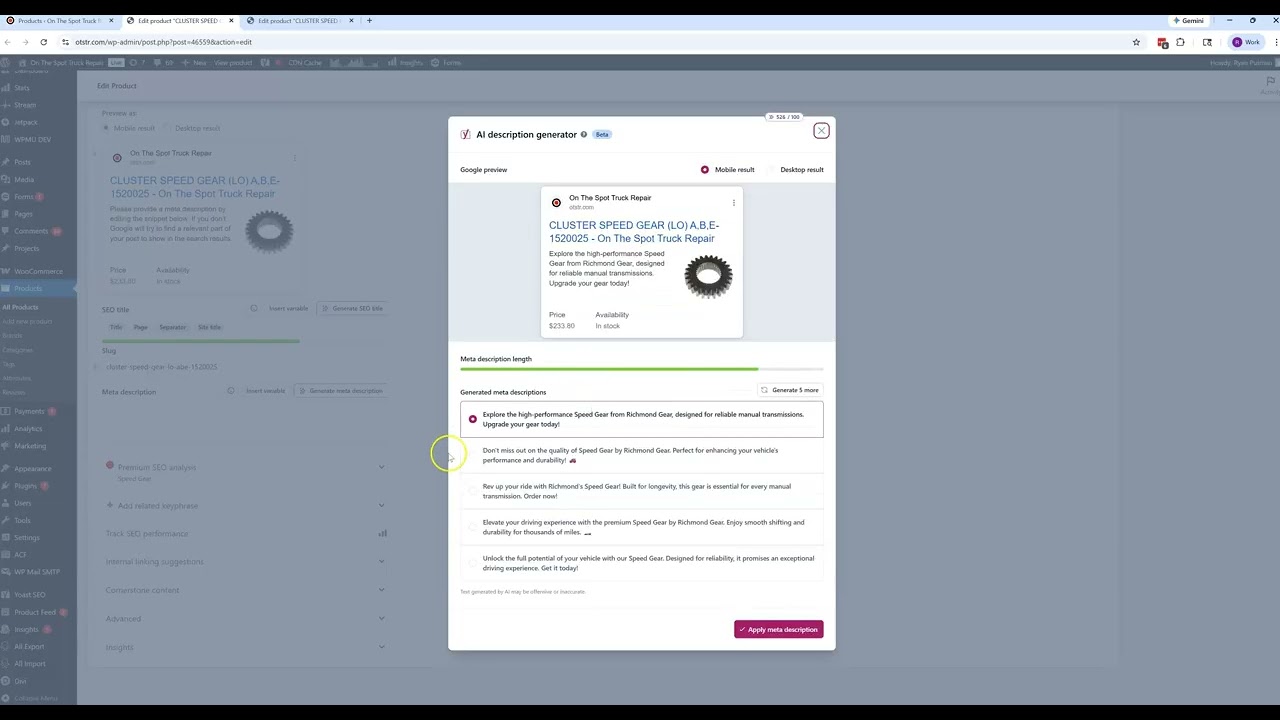Viewport: 1280px width, 720px height.
Task: Click Generate 5 more button
Action: pos(790,390)
